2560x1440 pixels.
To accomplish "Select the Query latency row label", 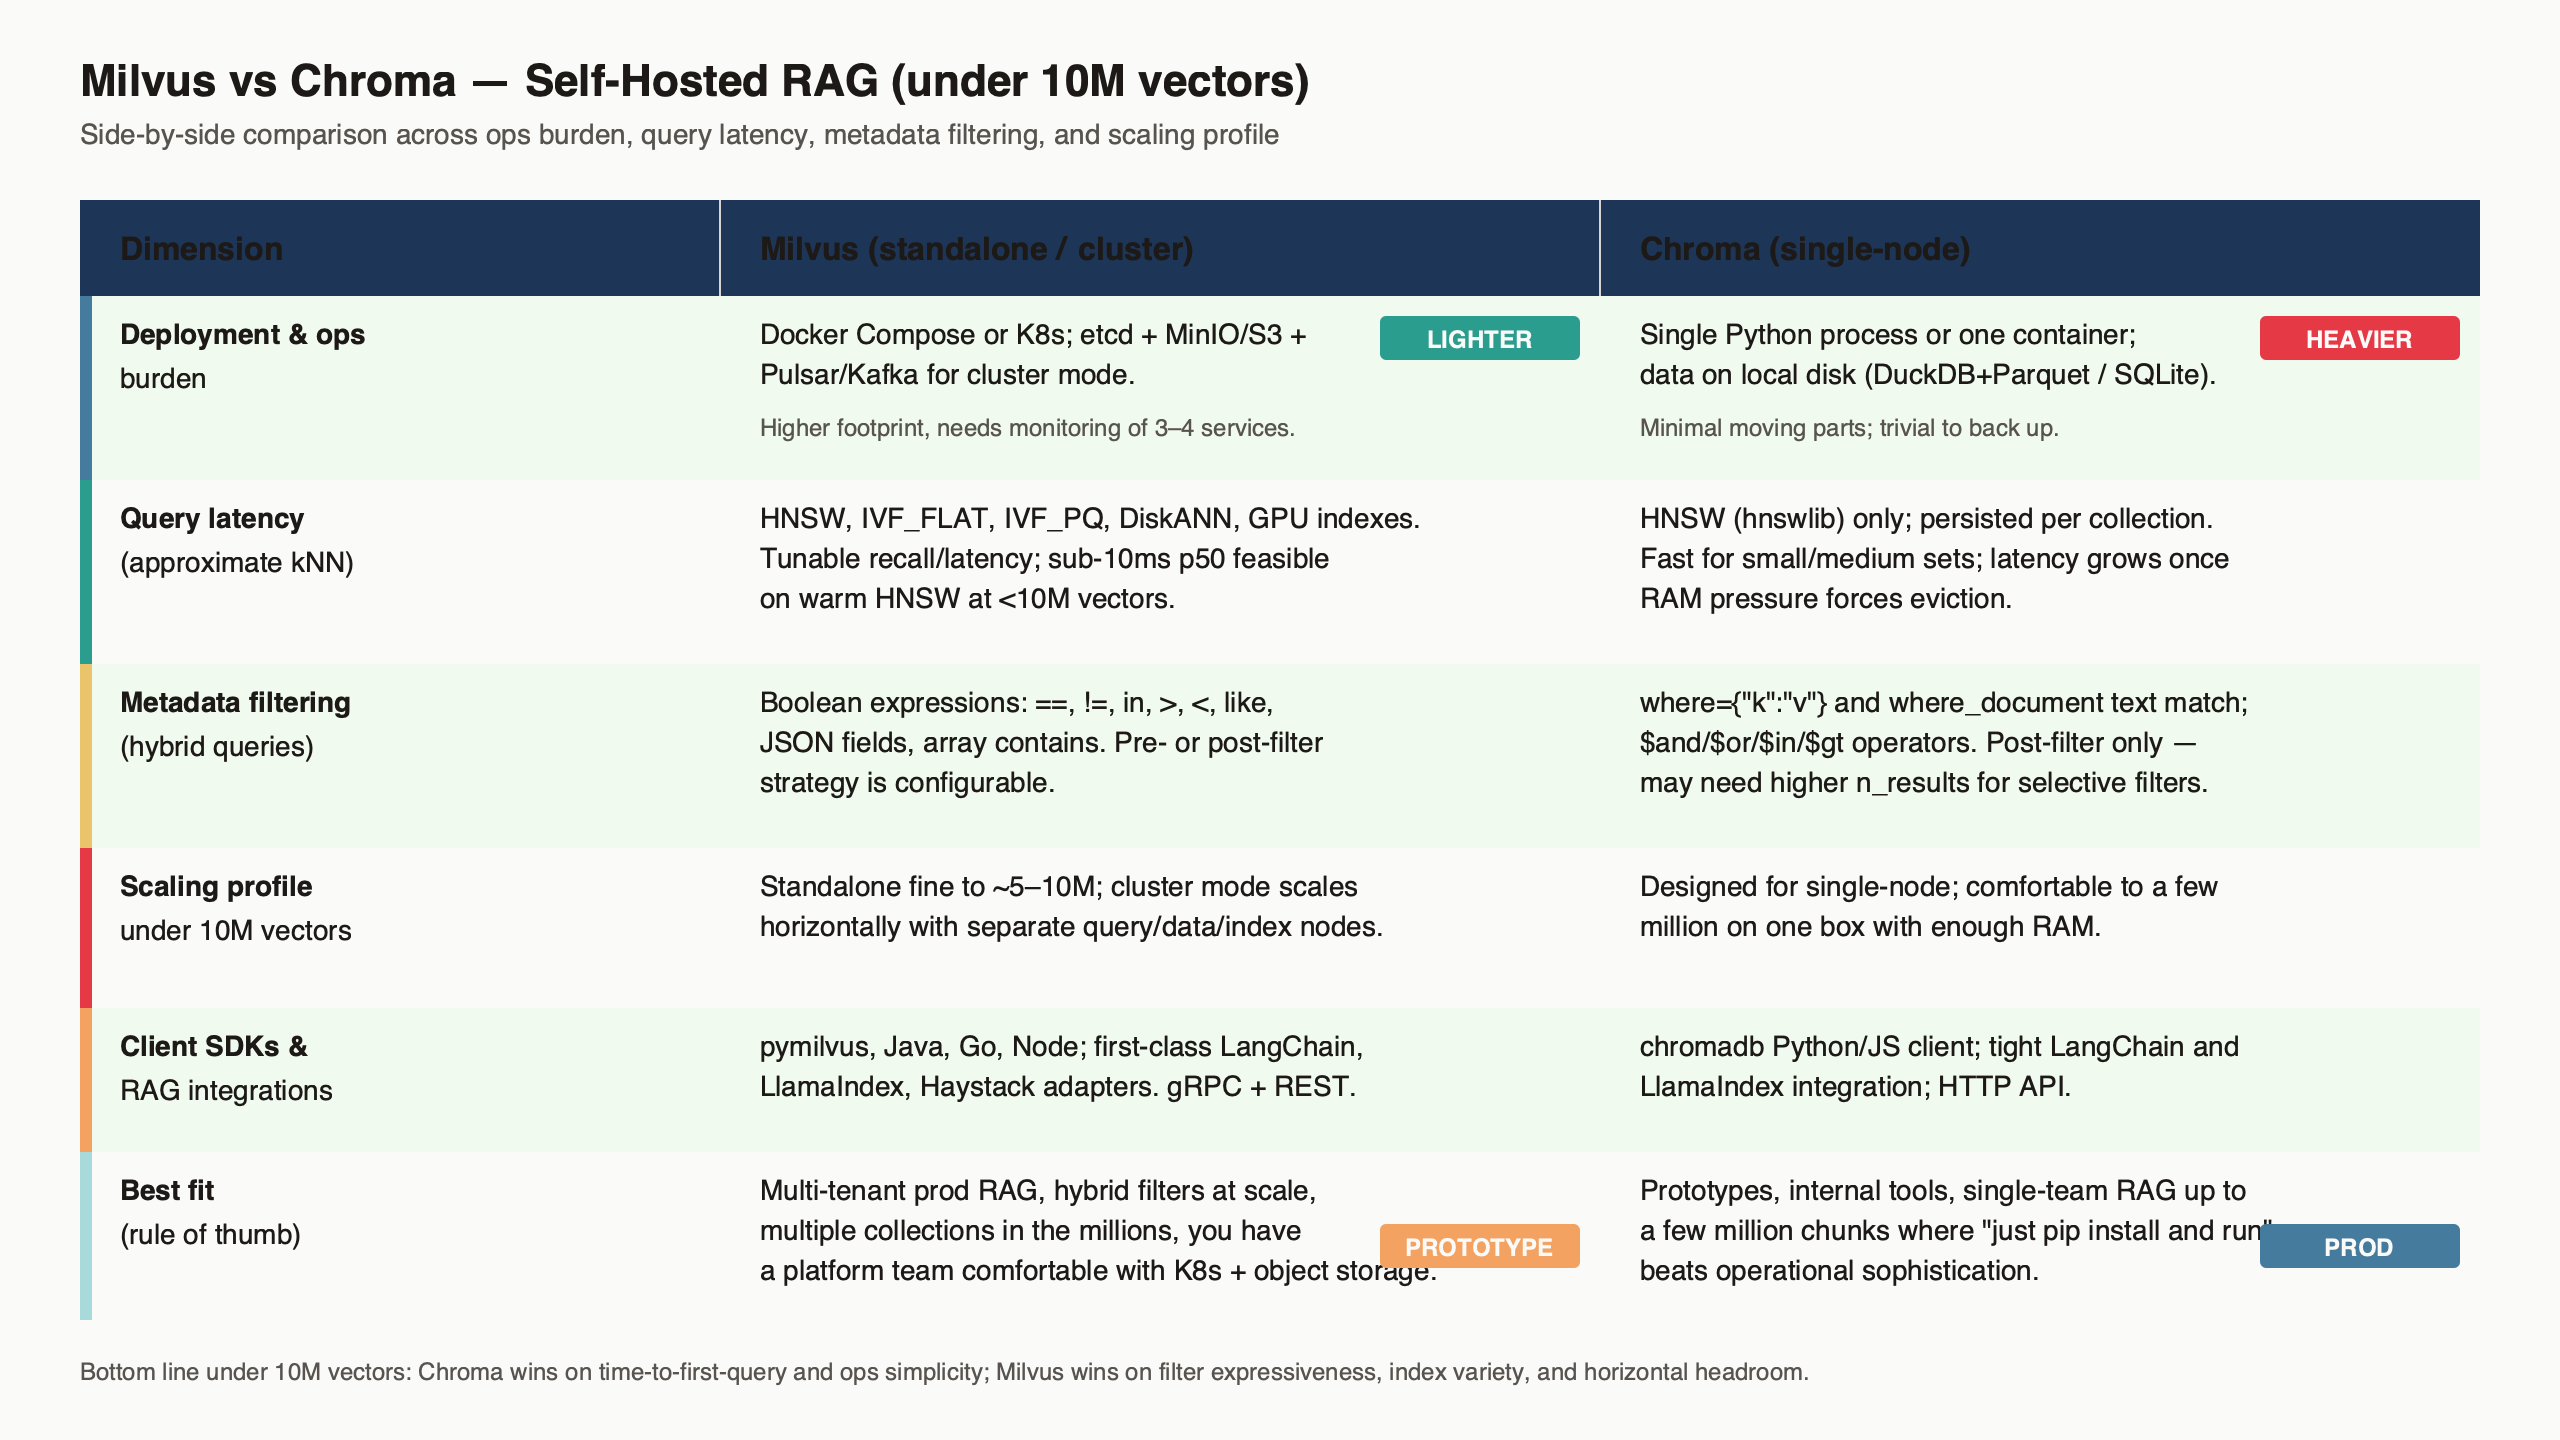I will click(237, 540).
